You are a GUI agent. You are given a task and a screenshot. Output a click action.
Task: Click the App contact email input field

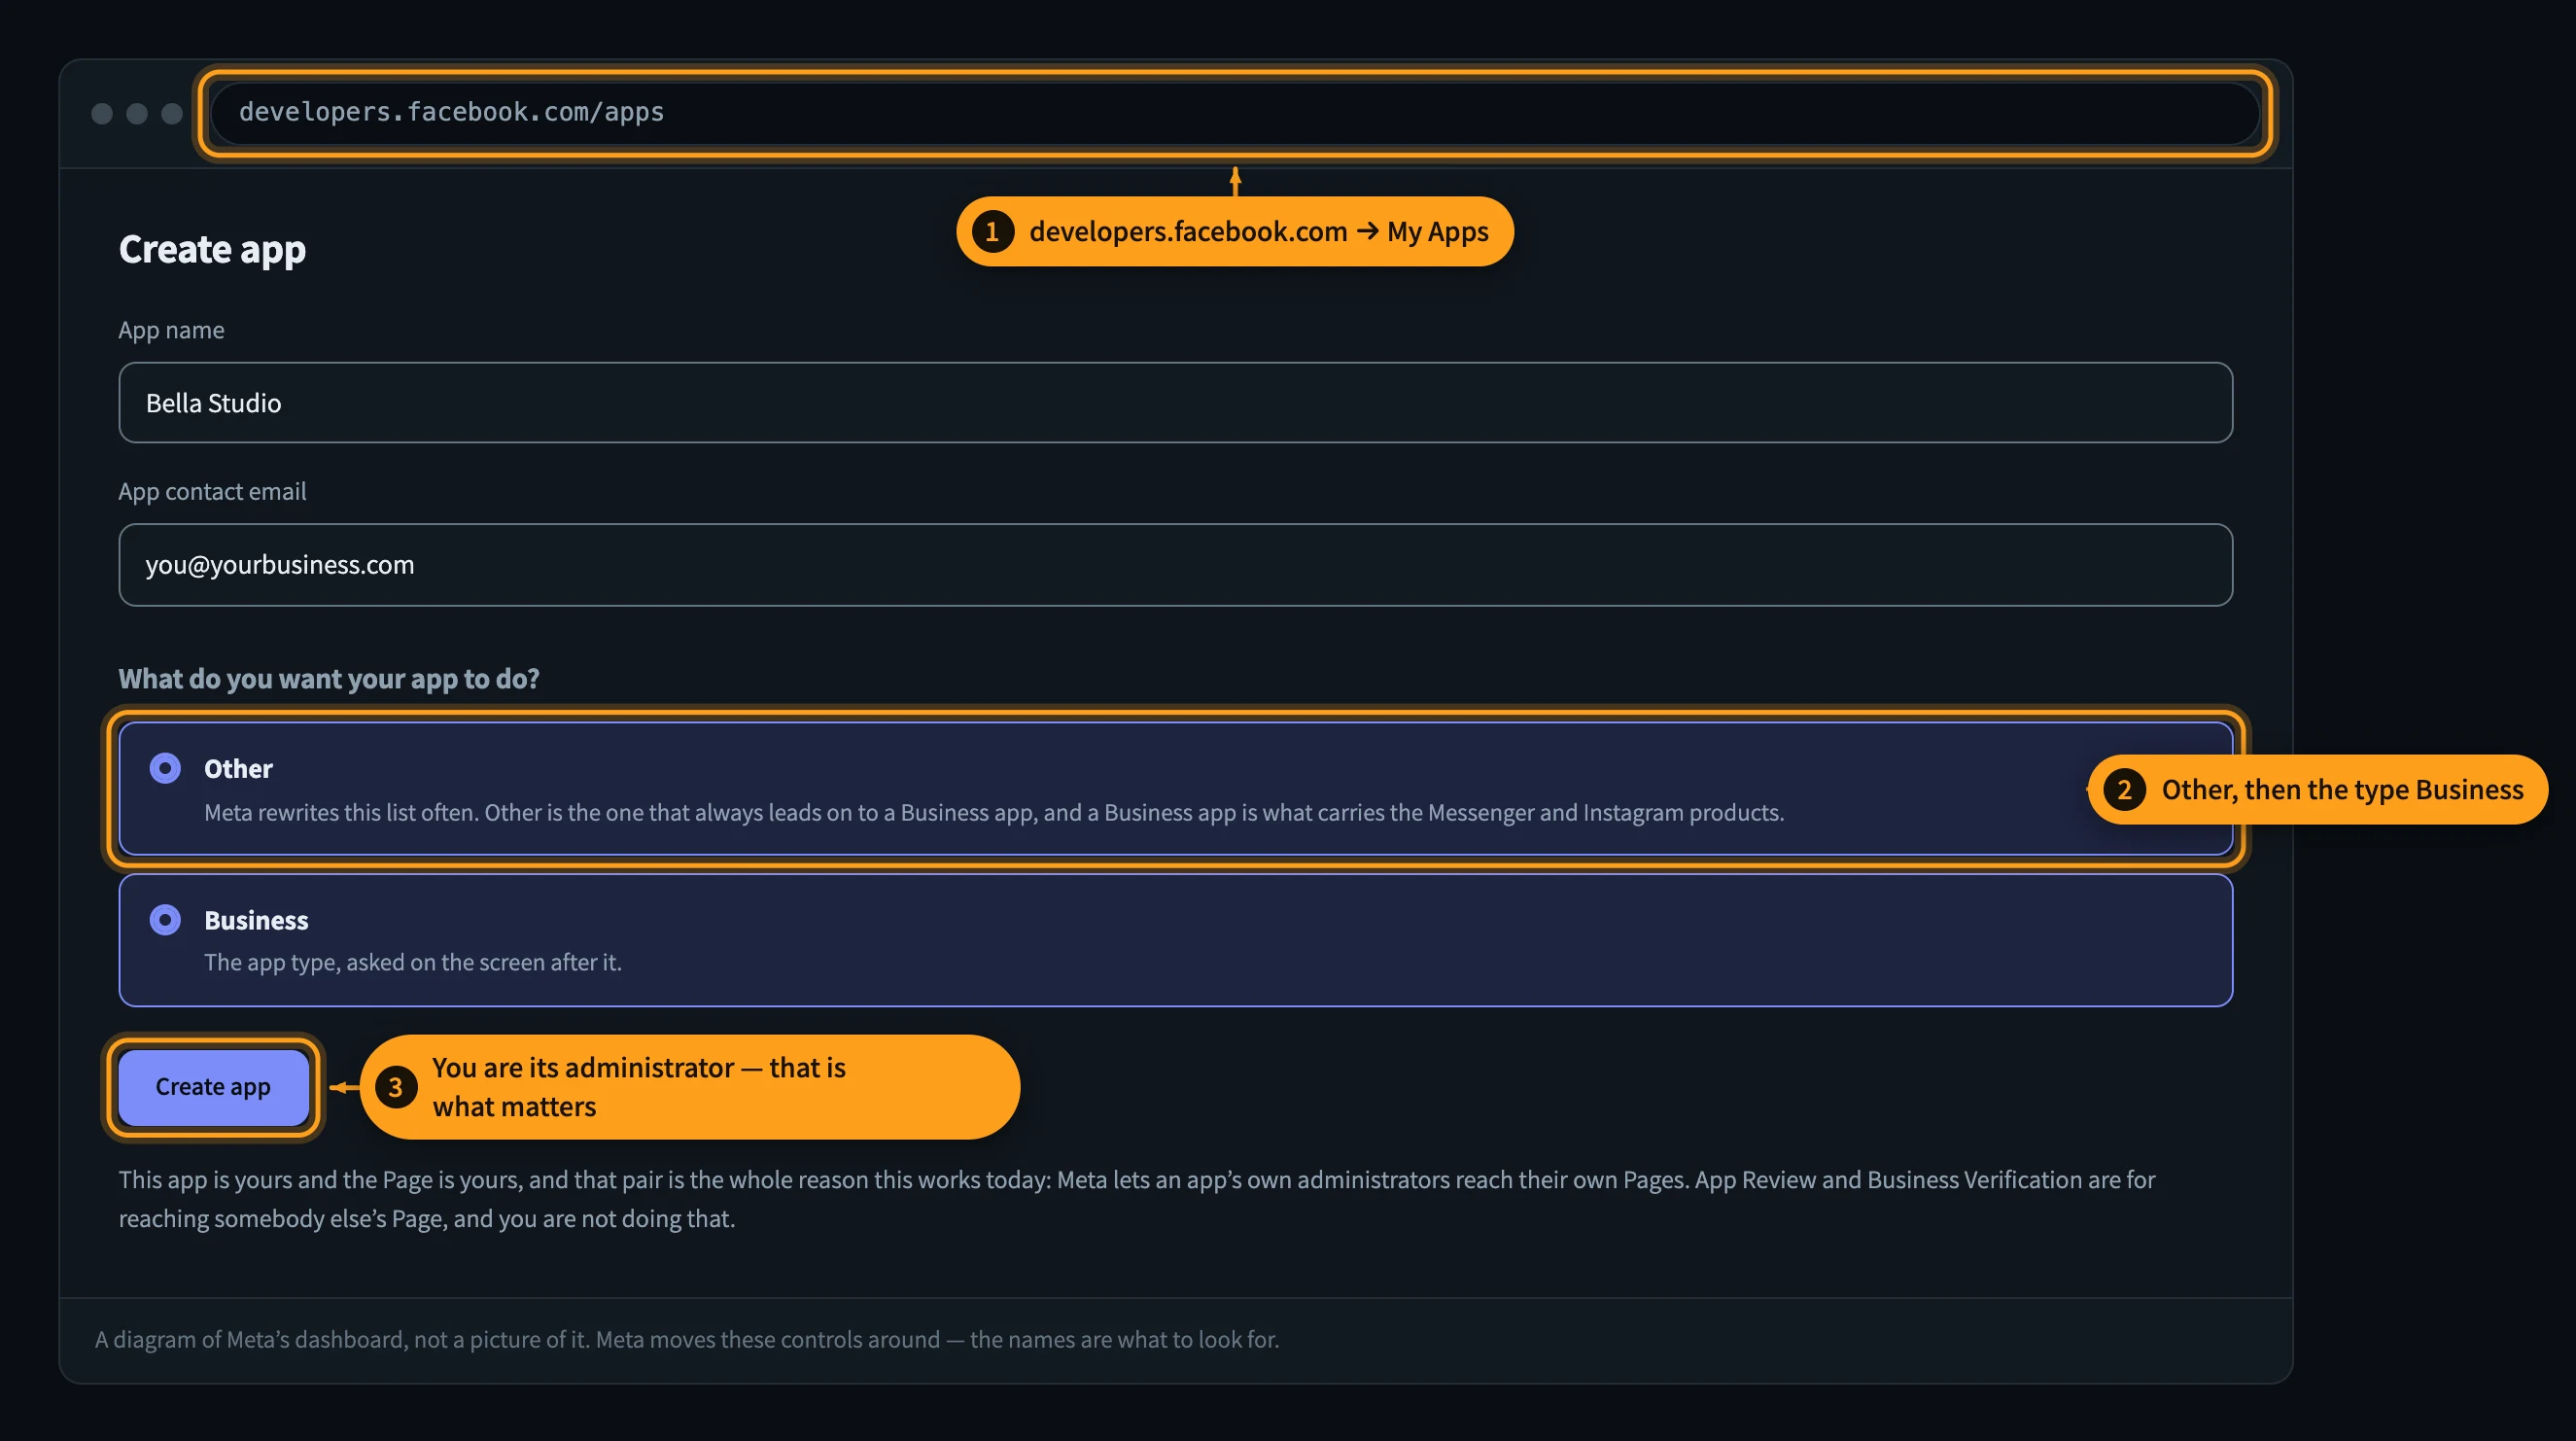(1175, 565)
